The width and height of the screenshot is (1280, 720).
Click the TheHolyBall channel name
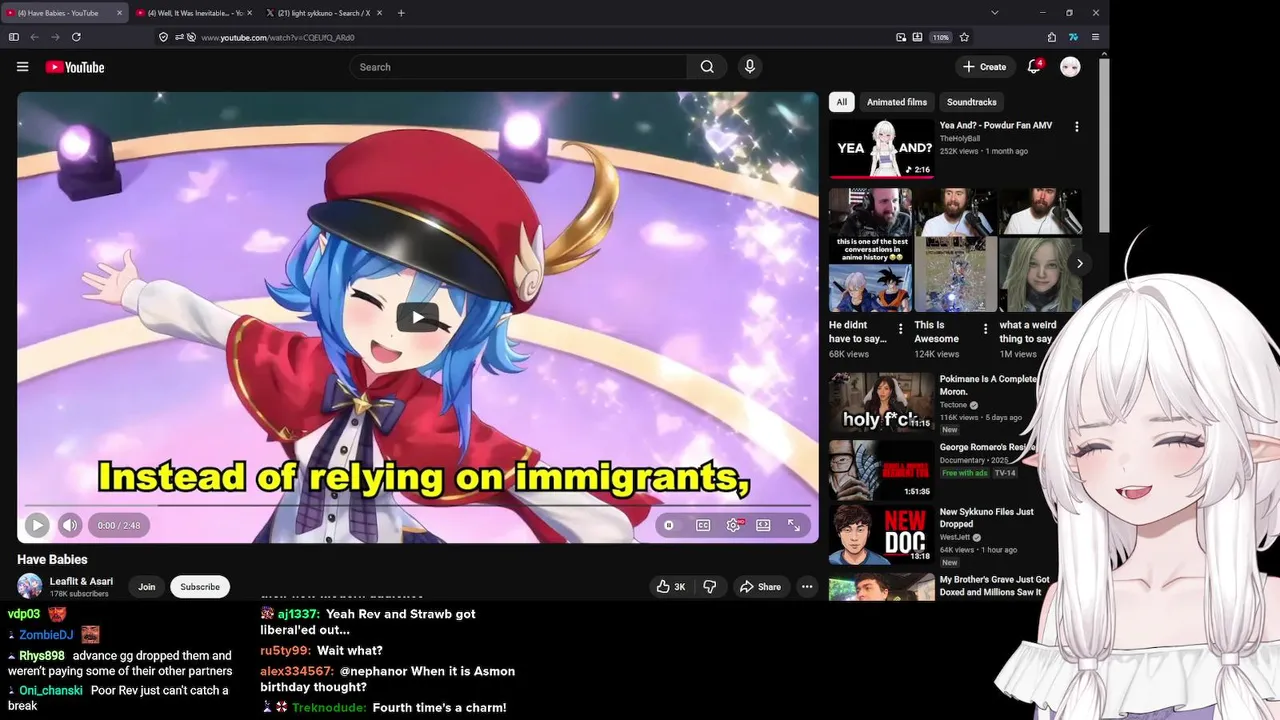click(960, 138)
